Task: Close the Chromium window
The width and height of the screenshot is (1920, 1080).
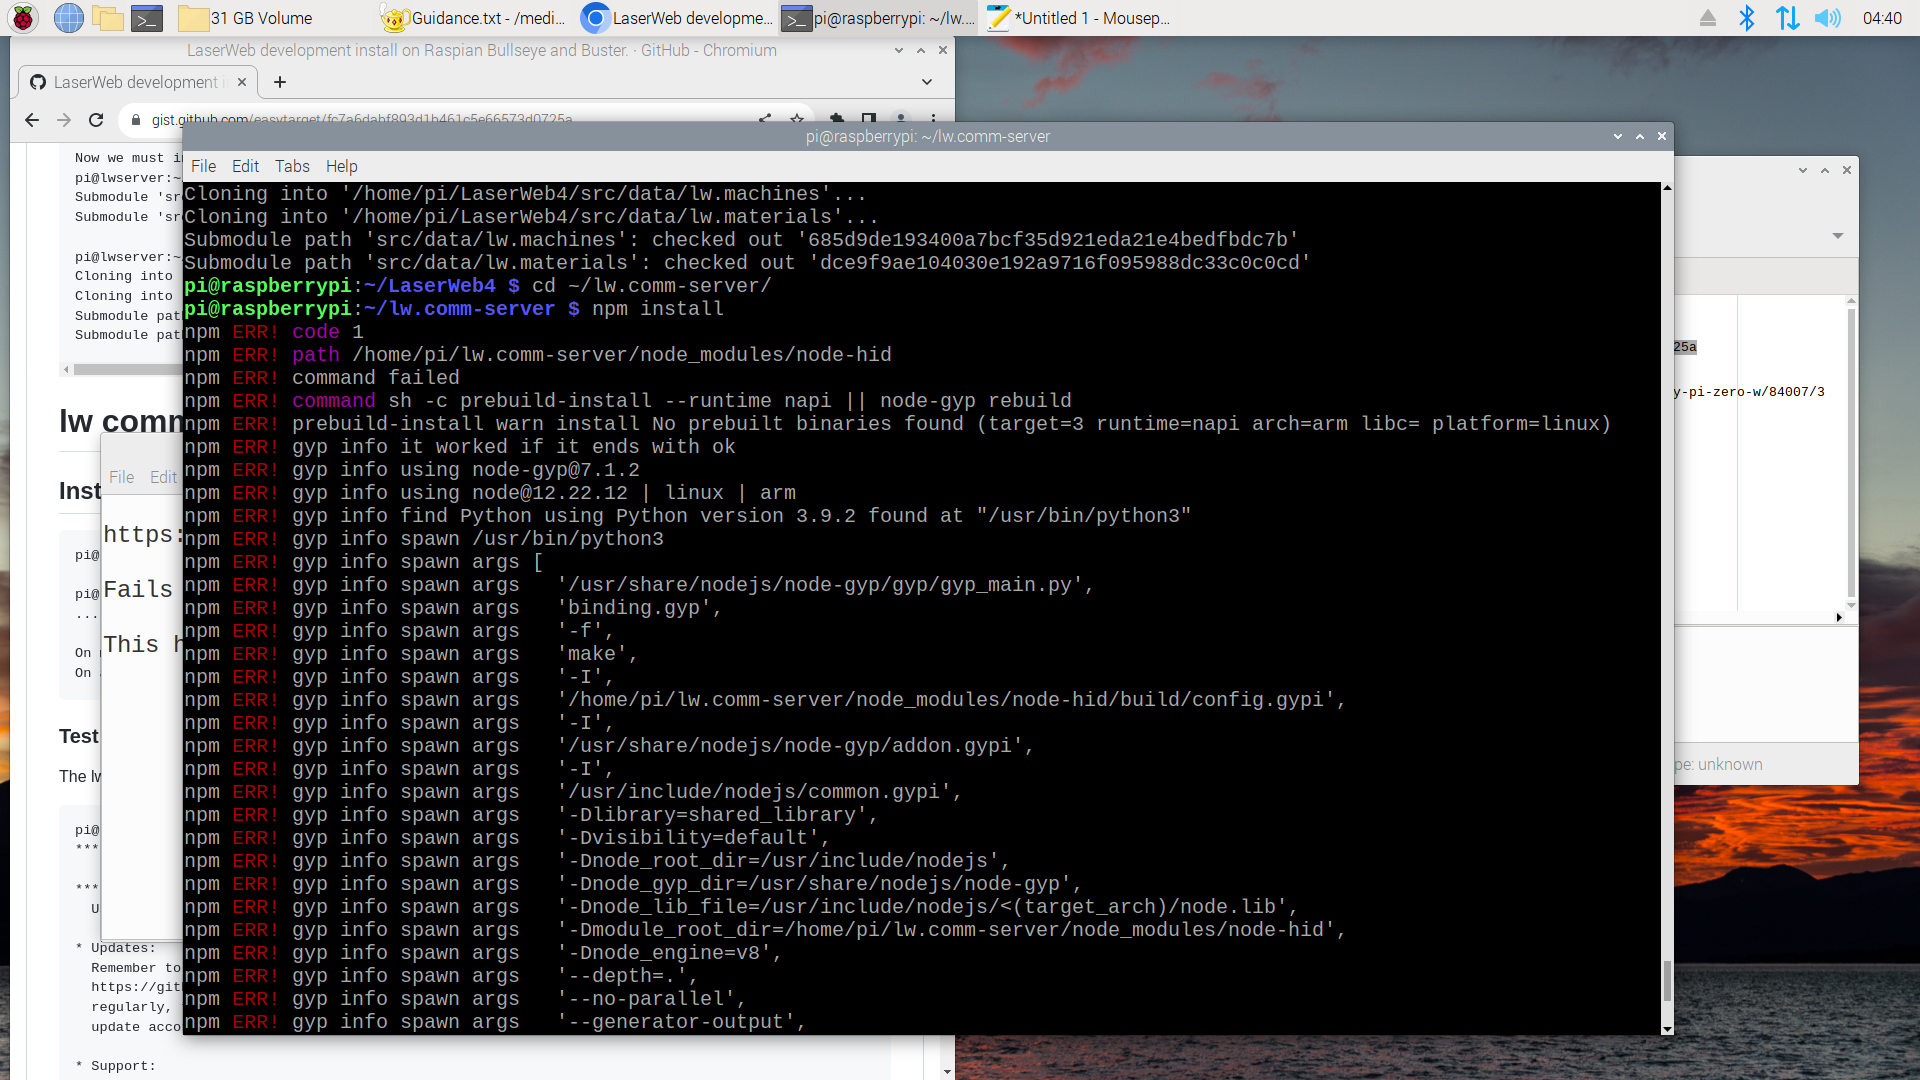Action: coord(943,50)
